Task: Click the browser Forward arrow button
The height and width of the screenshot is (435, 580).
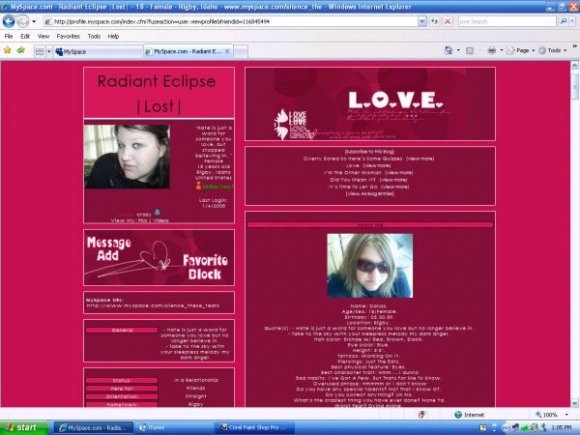Action: (x=23, y=21)
